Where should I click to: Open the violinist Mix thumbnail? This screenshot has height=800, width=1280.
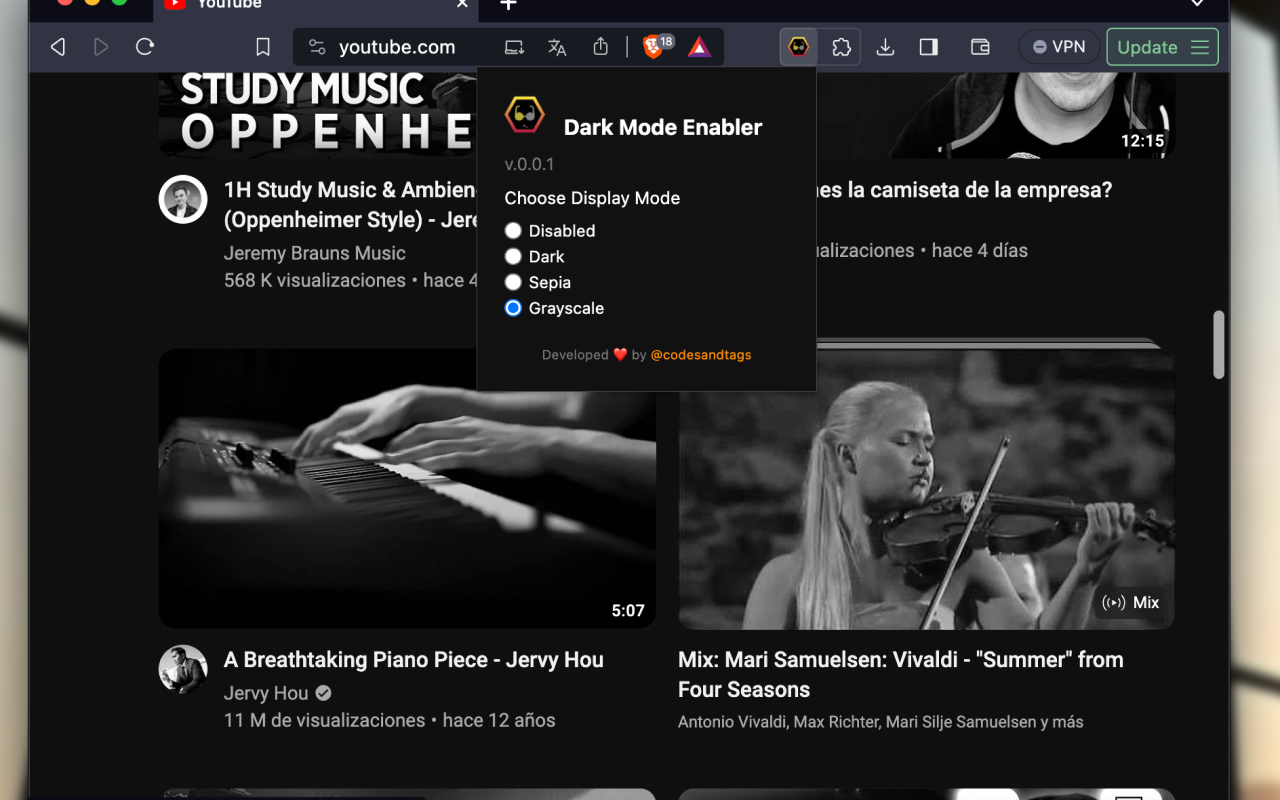click(x=926, y=489)
